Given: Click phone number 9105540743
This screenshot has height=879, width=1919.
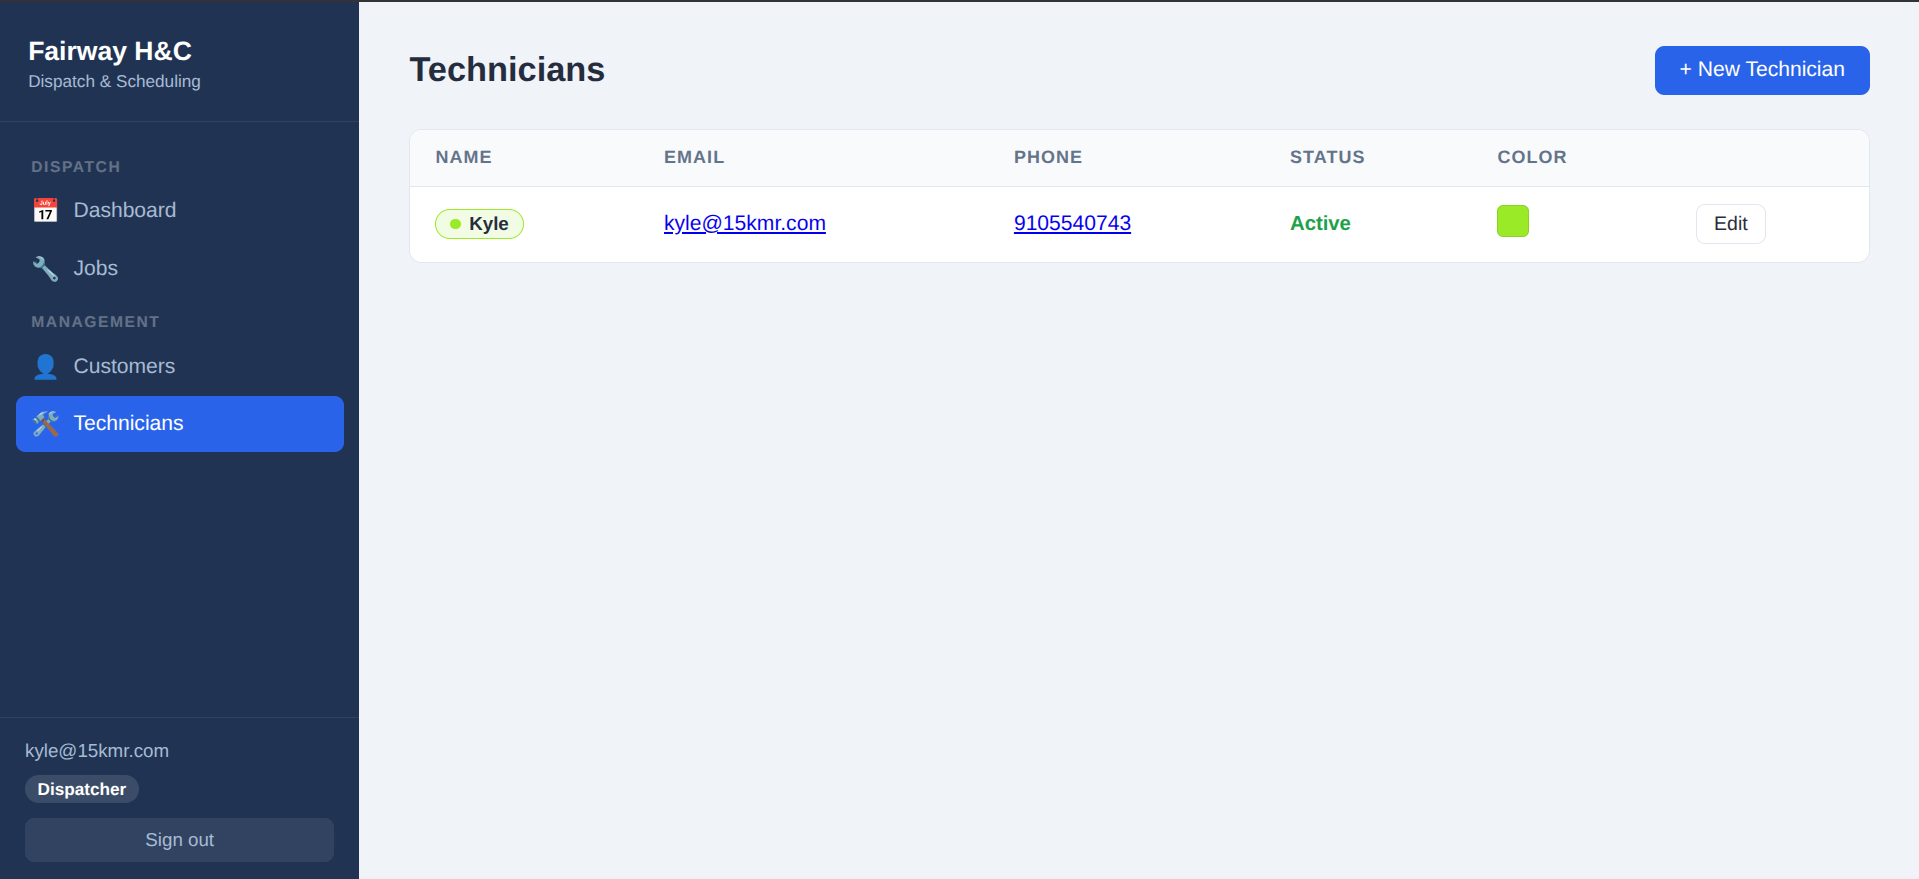Looking at the screenshot, I should (x=1072, y=223).
